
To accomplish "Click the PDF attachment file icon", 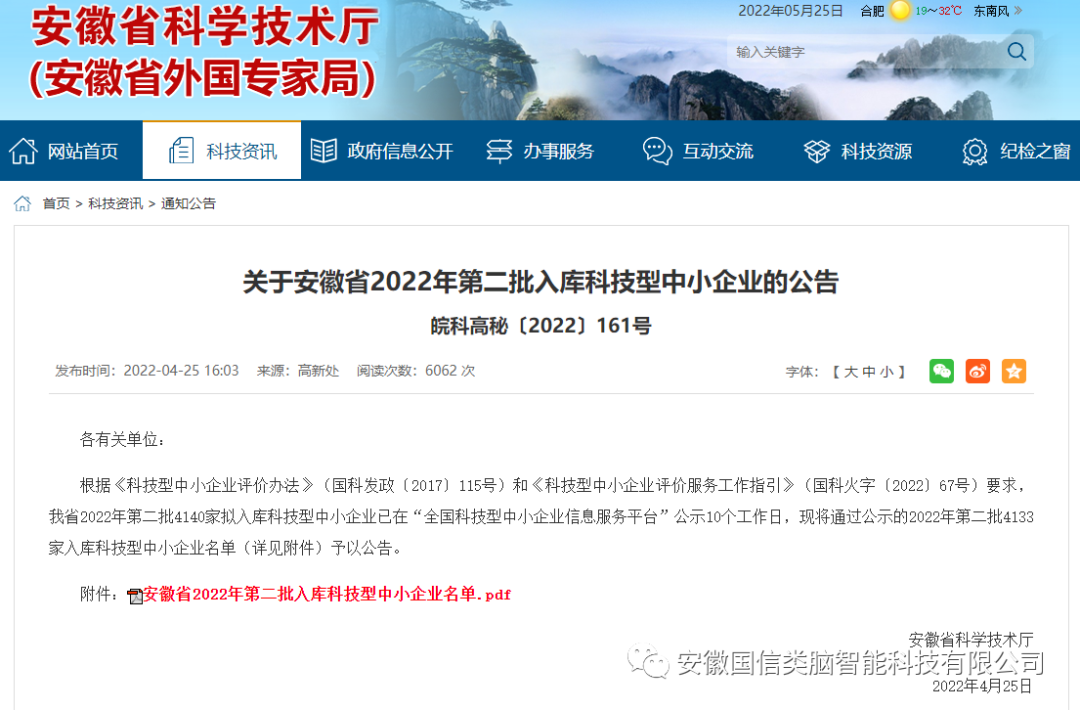I will 135,596.
